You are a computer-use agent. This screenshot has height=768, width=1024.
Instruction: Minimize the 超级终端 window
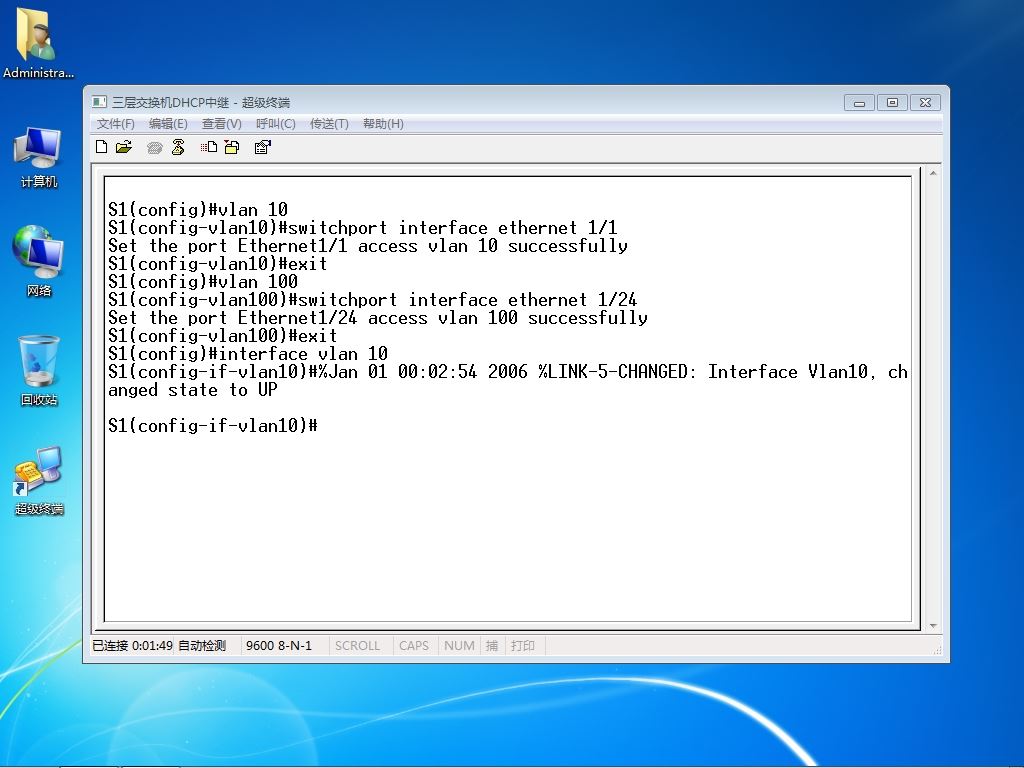pyautogui.click(x=859, y=103)
